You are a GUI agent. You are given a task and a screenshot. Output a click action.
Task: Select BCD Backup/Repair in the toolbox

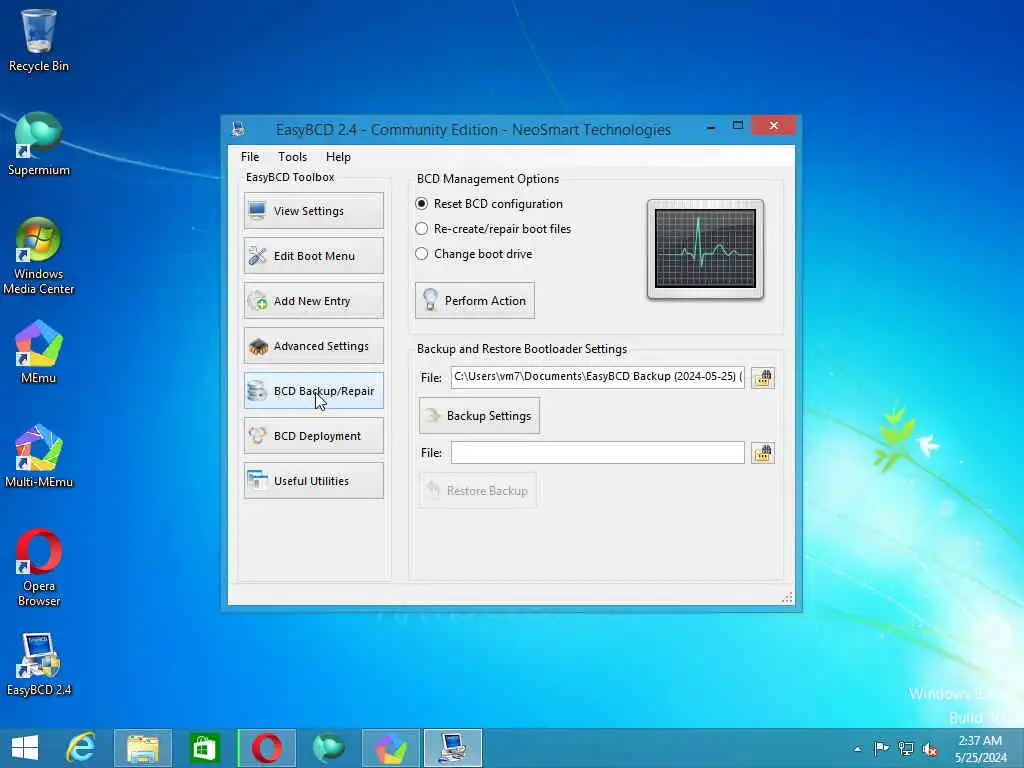(313, 391)
